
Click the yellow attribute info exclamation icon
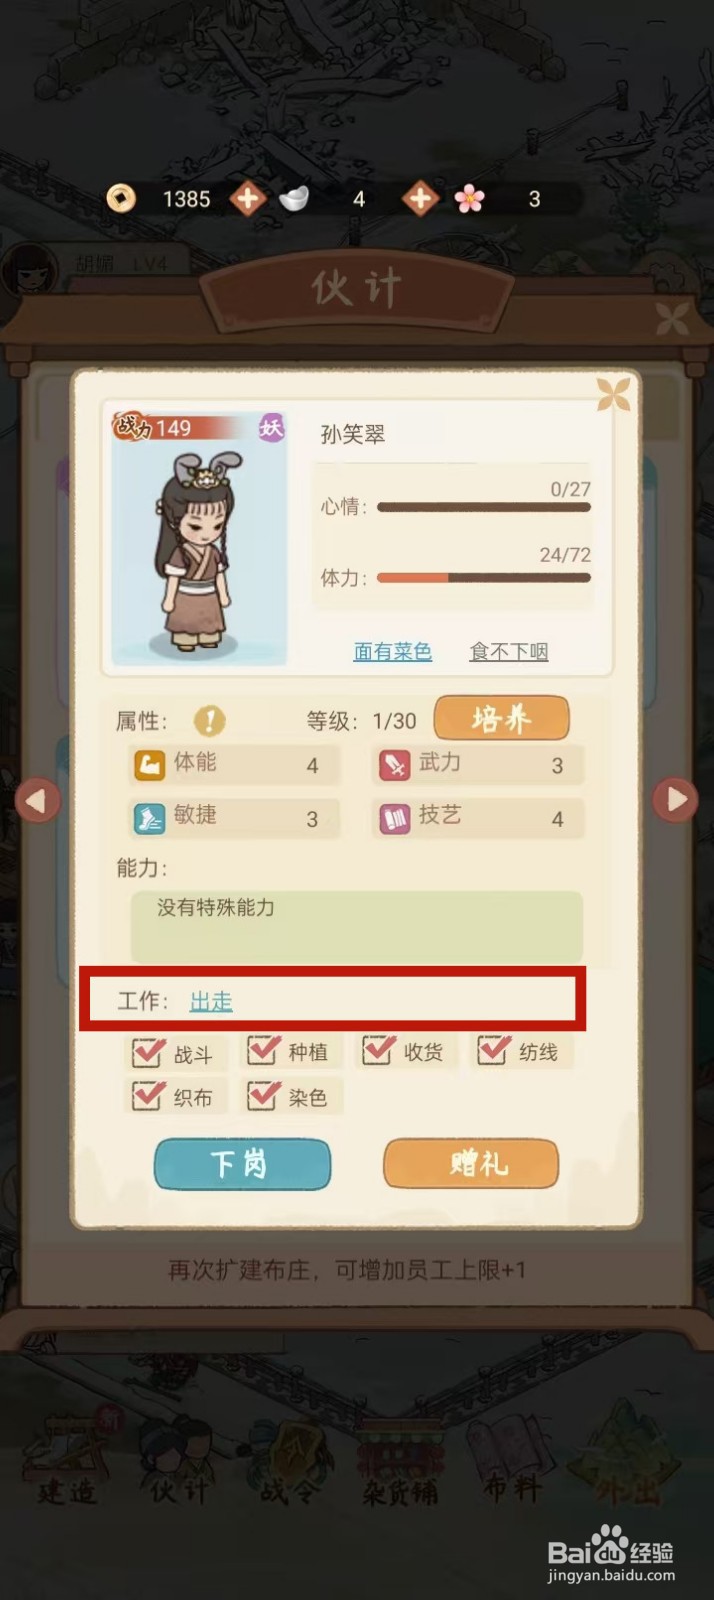click(x=209, y=720)
